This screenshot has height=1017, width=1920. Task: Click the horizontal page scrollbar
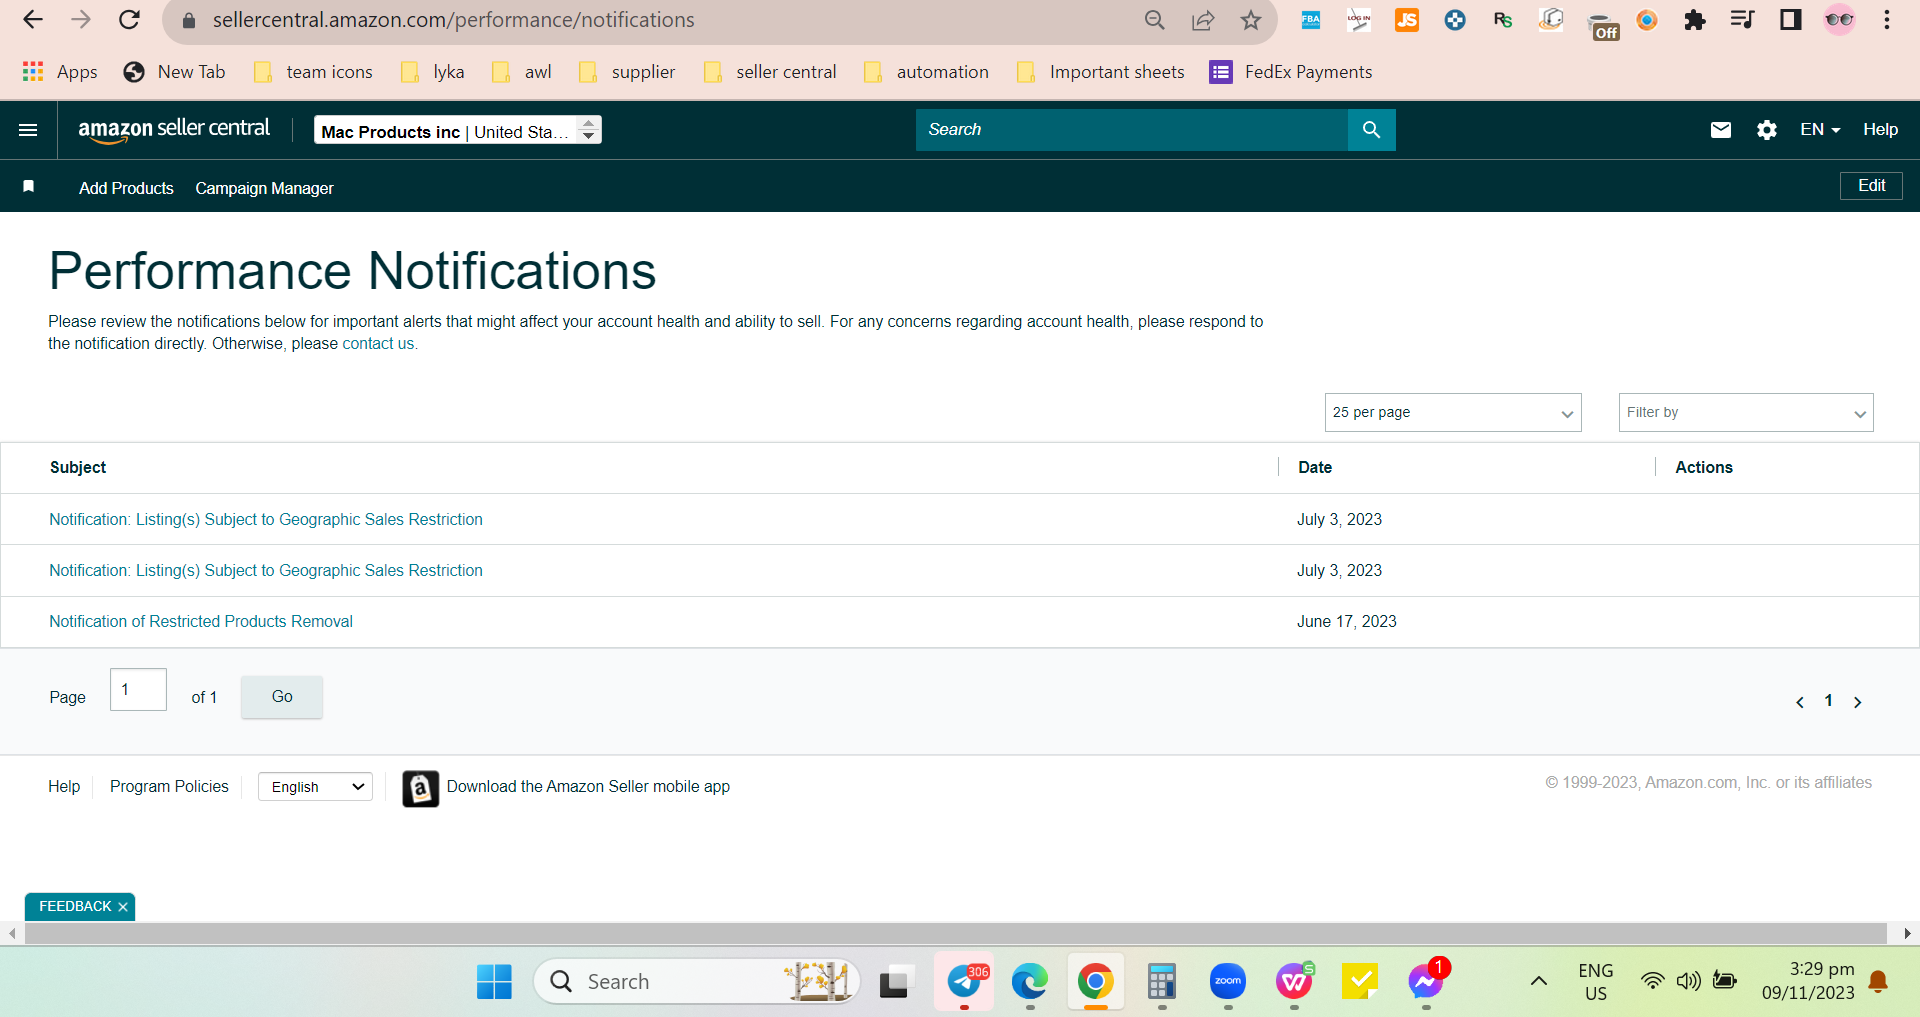pyautogui.click(x=955, y=933)
